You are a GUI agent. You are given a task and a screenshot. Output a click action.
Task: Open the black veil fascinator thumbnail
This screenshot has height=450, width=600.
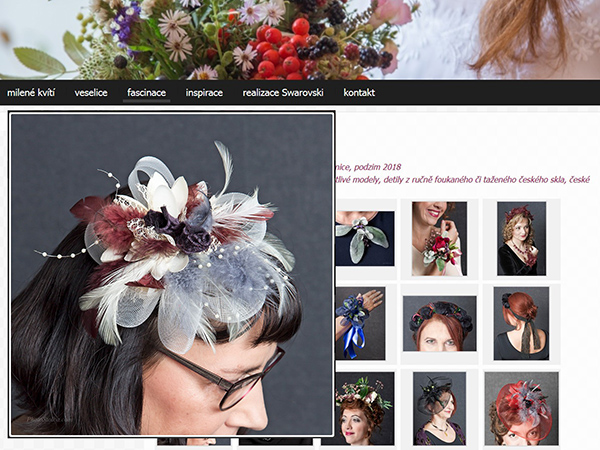pyautogui.click(x=439, y=408)
